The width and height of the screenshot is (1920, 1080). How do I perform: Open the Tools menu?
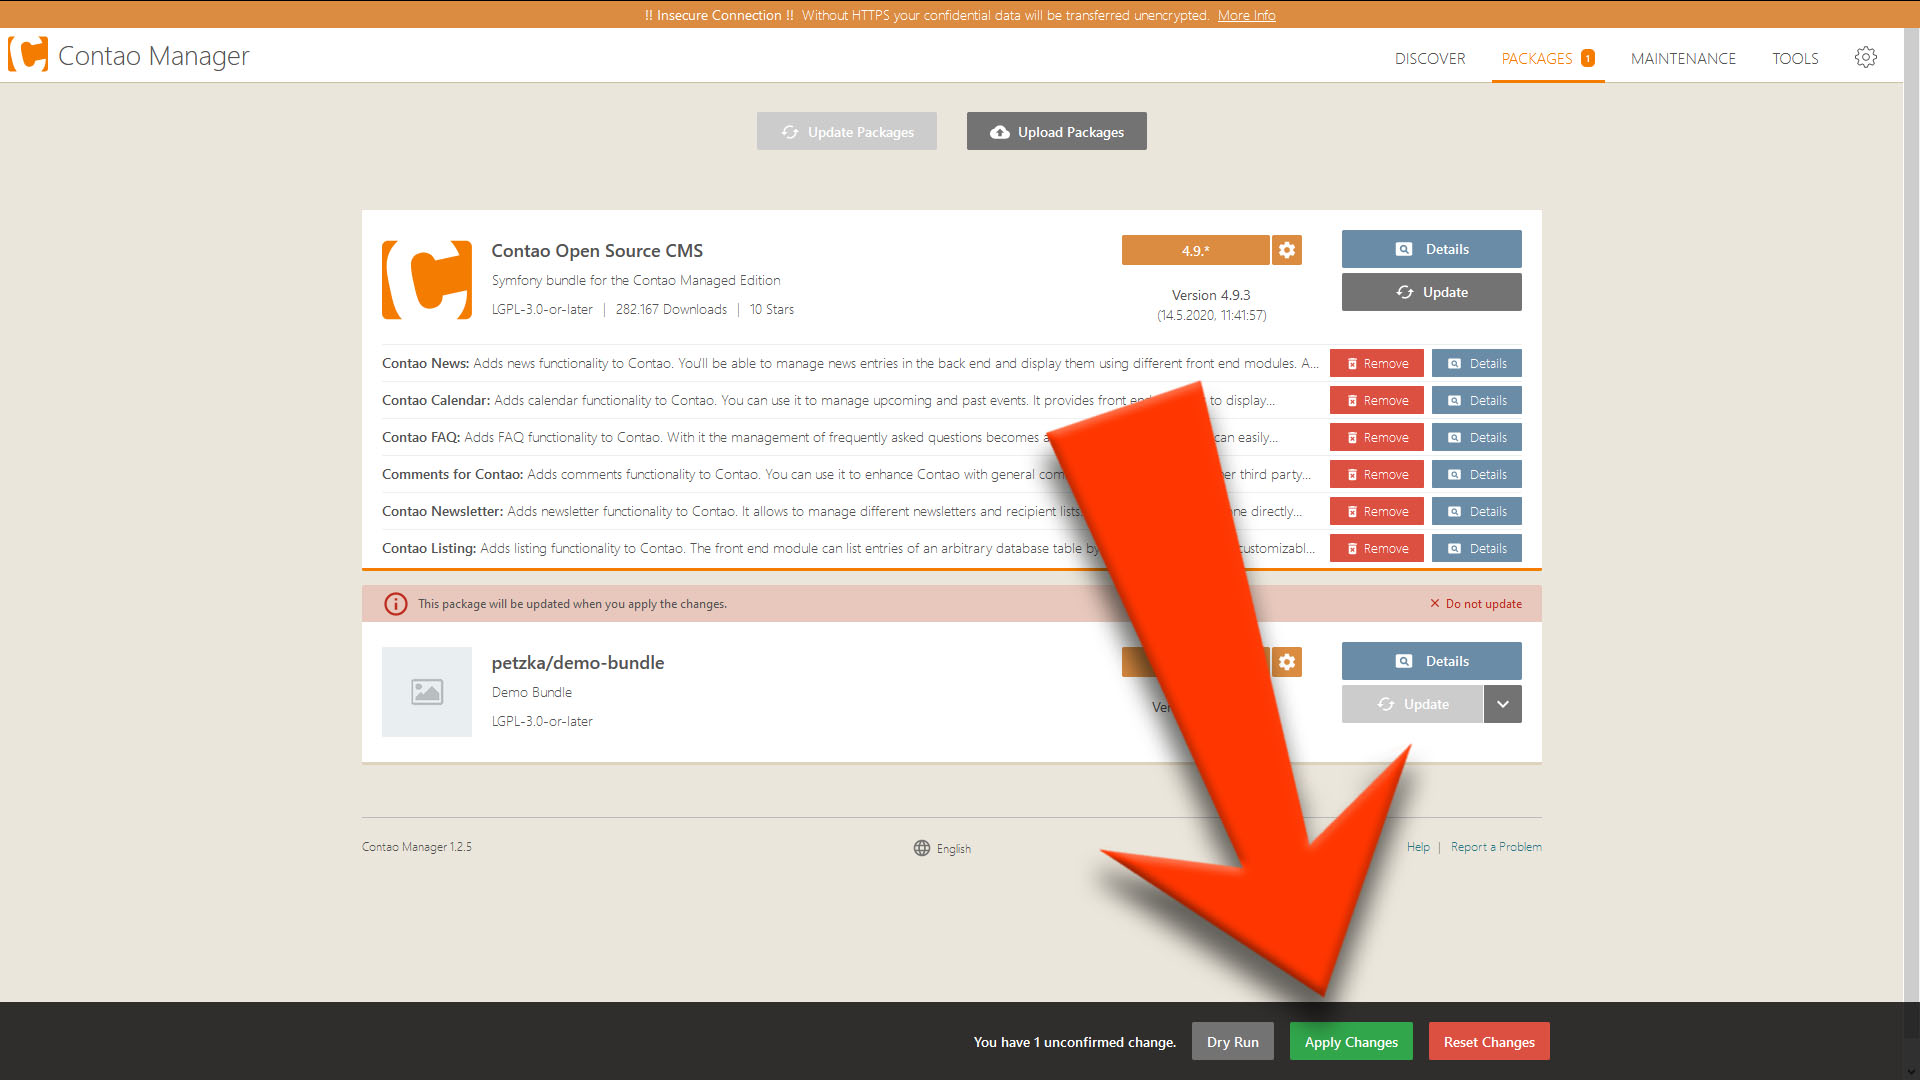1795,58
